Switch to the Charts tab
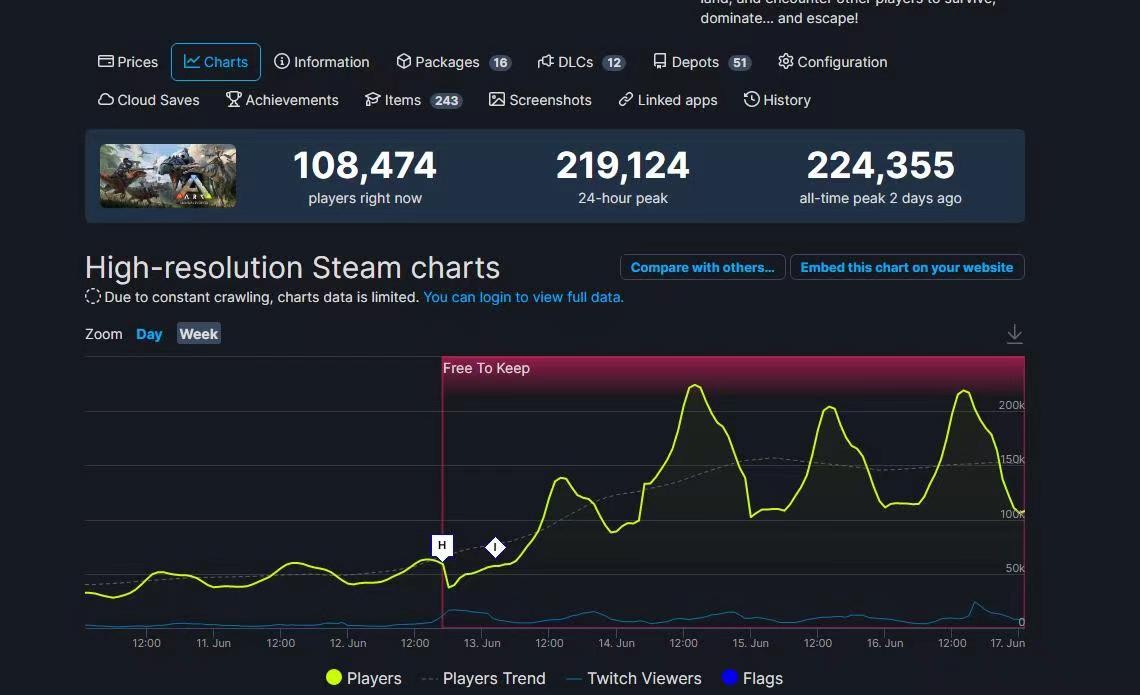The height and width of the screenshot is (695, 1140). coord(215,61)
